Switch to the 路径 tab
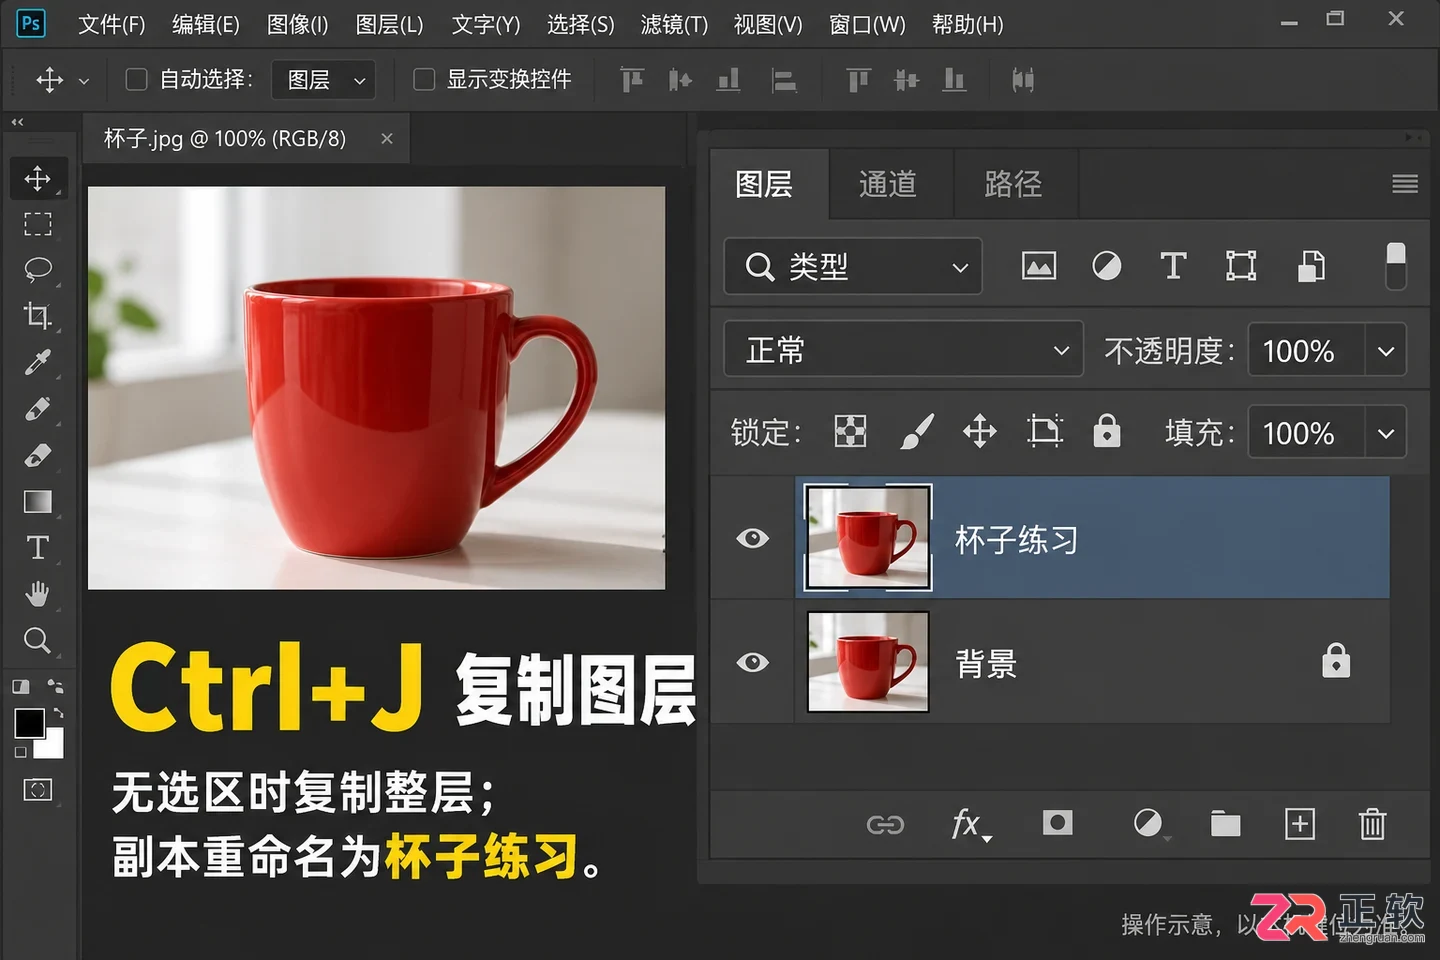This screenshot has height=960, width=1440. (x=1013, y=184)
